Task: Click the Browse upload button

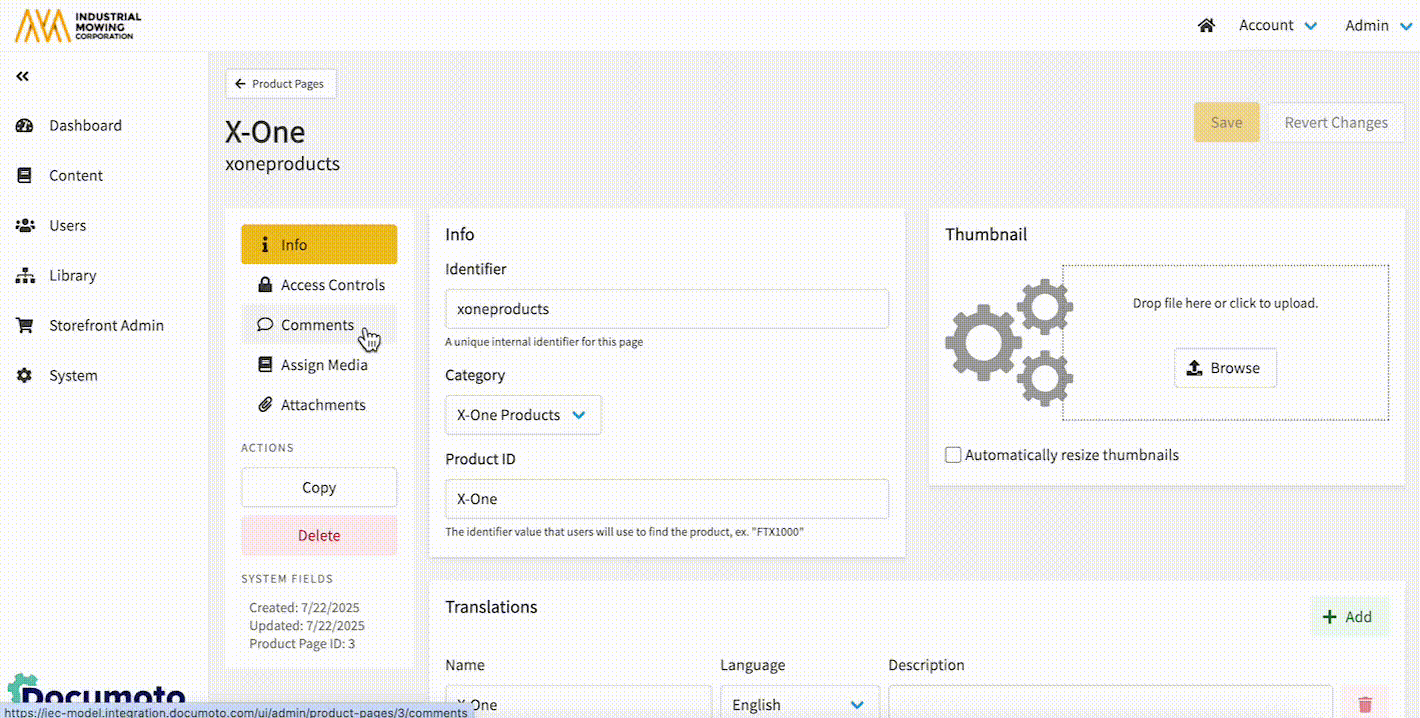Action: click(x=1224, y=368)
